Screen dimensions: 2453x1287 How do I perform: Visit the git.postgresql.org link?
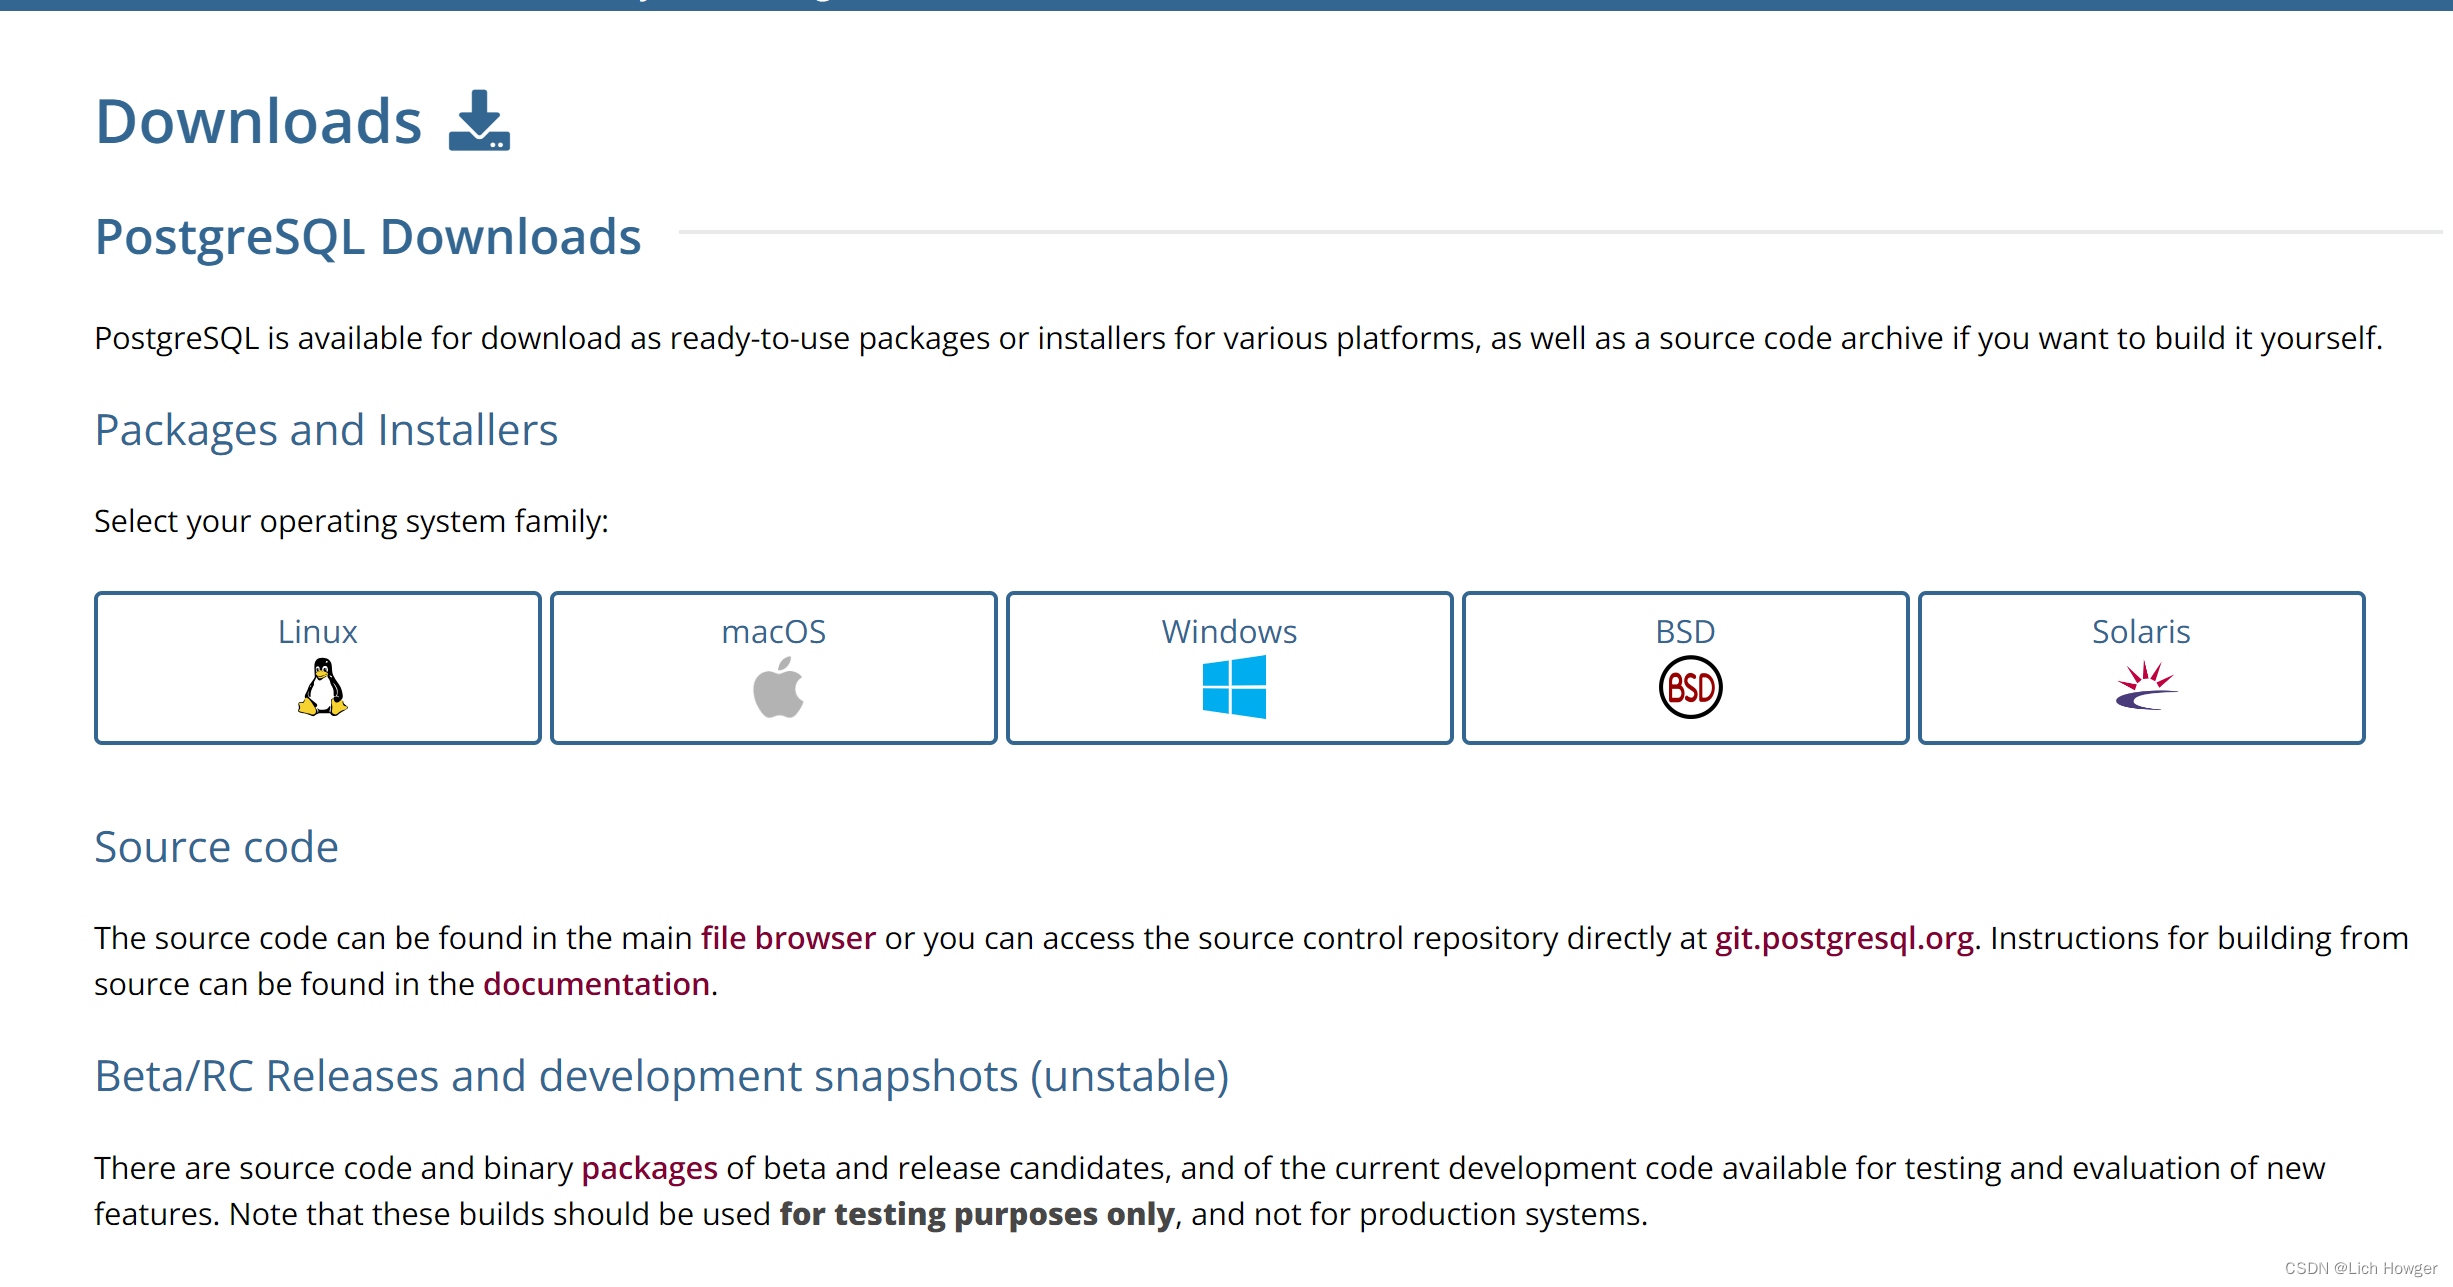click(1844, 938)
